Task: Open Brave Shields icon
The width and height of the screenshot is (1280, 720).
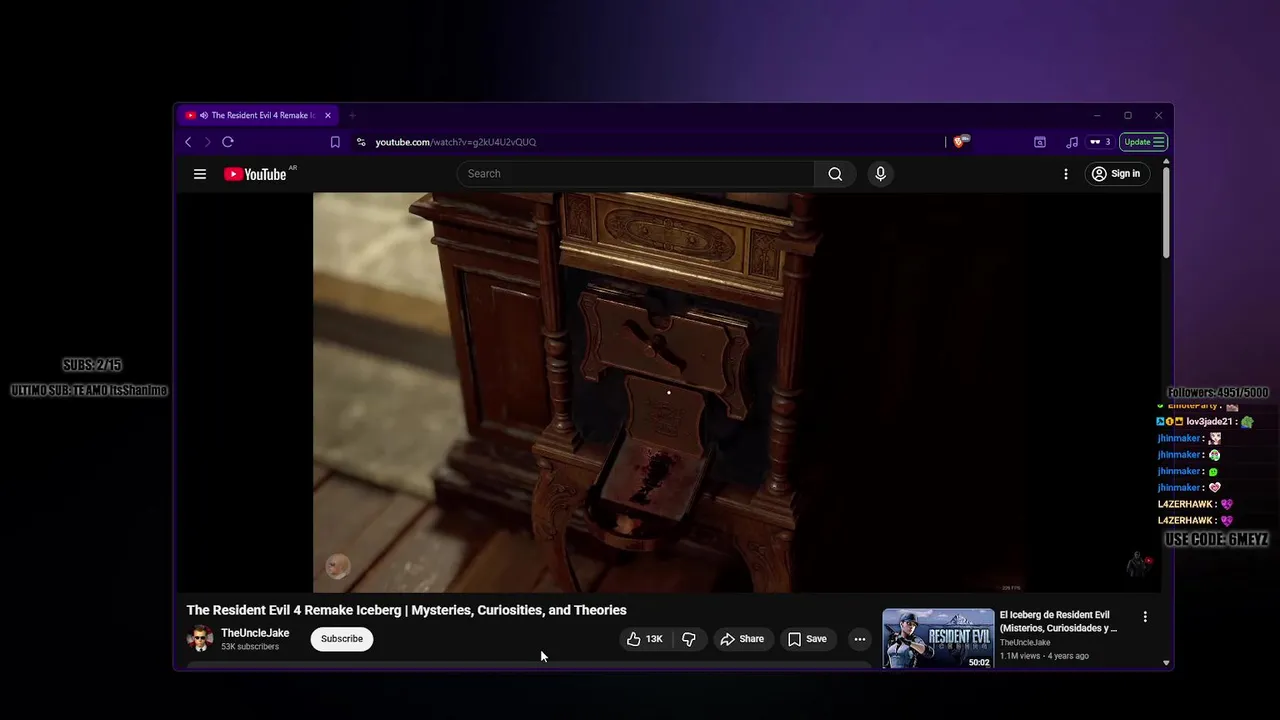Action: (960, 142)
